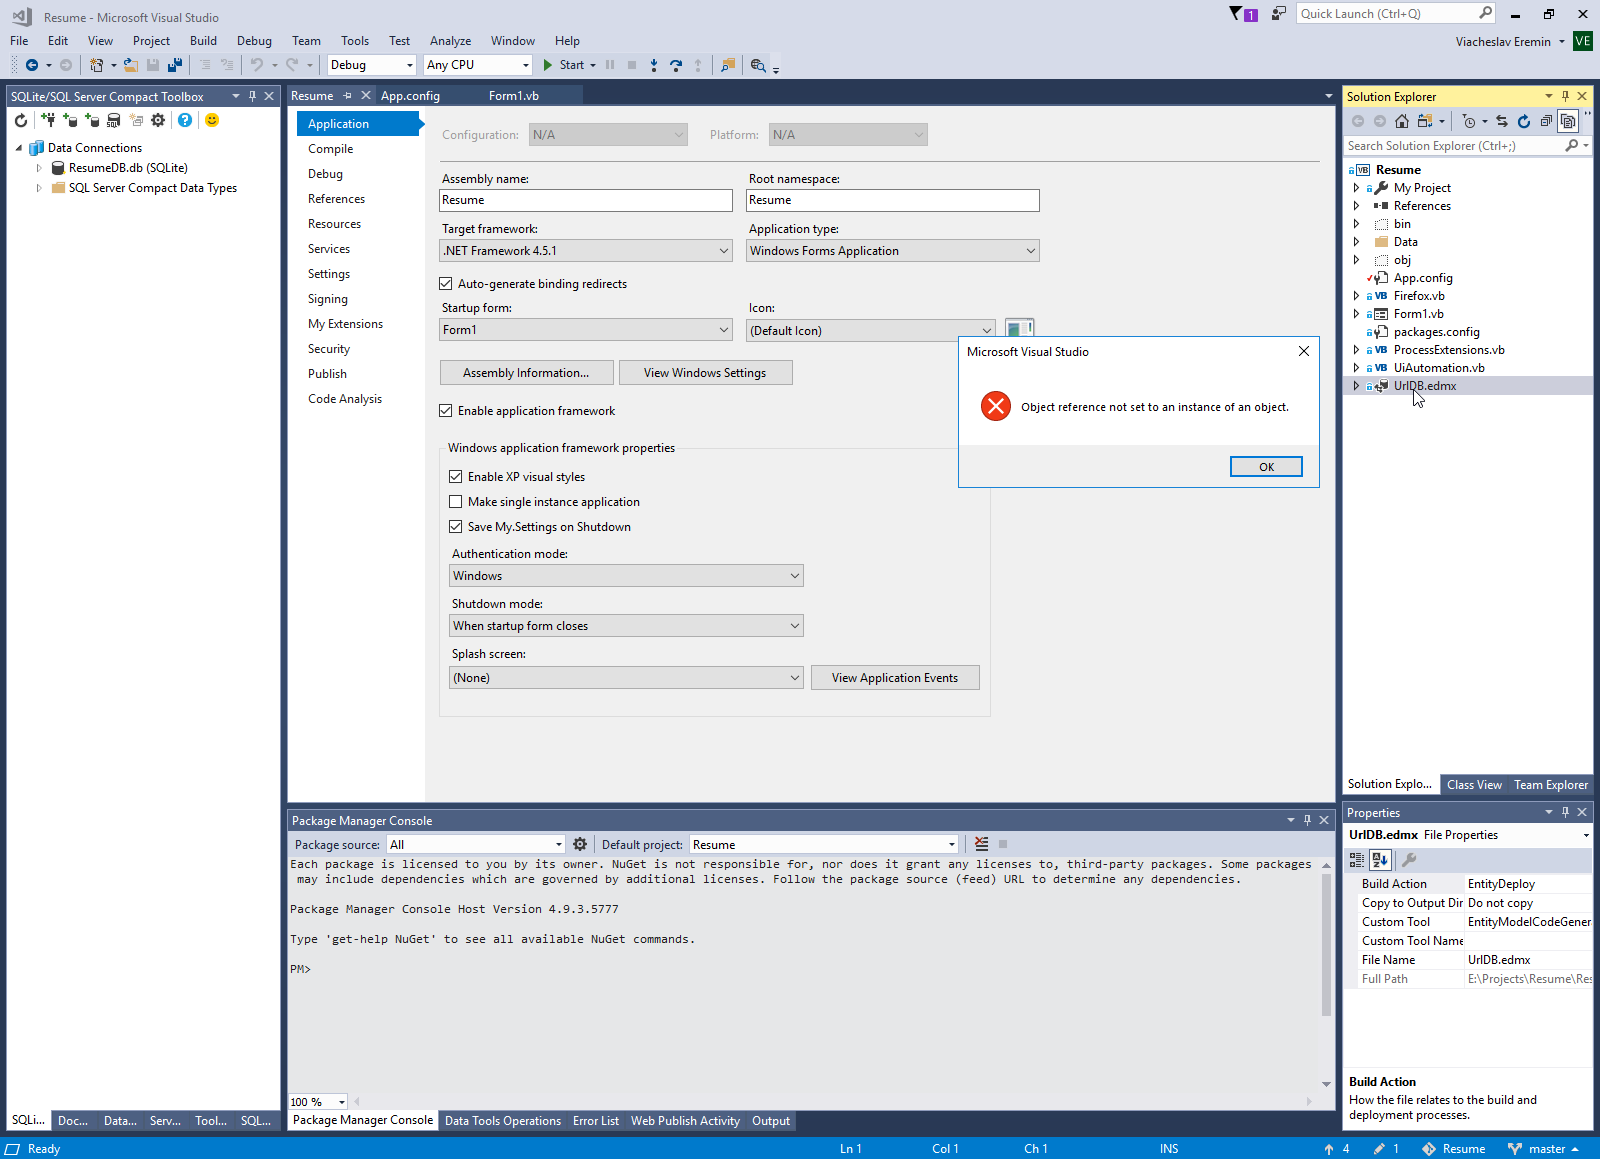Click the Categorized view icon in Properties

[x=1357, y=860]
